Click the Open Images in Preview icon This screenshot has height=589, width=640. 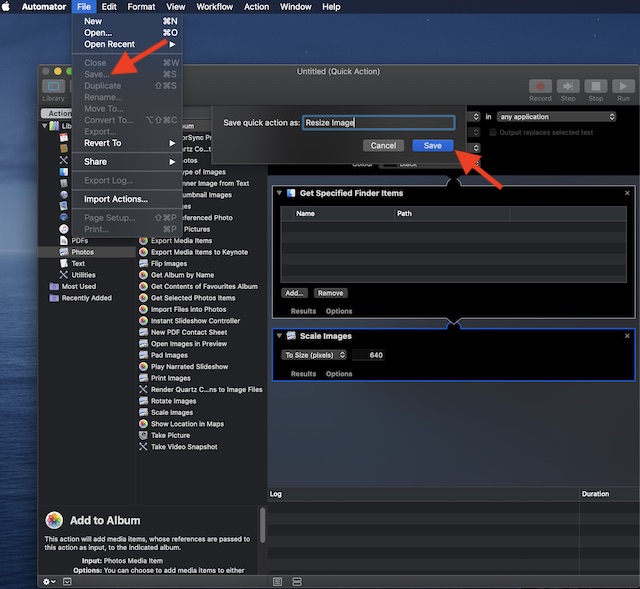click(x=143, y=344)
